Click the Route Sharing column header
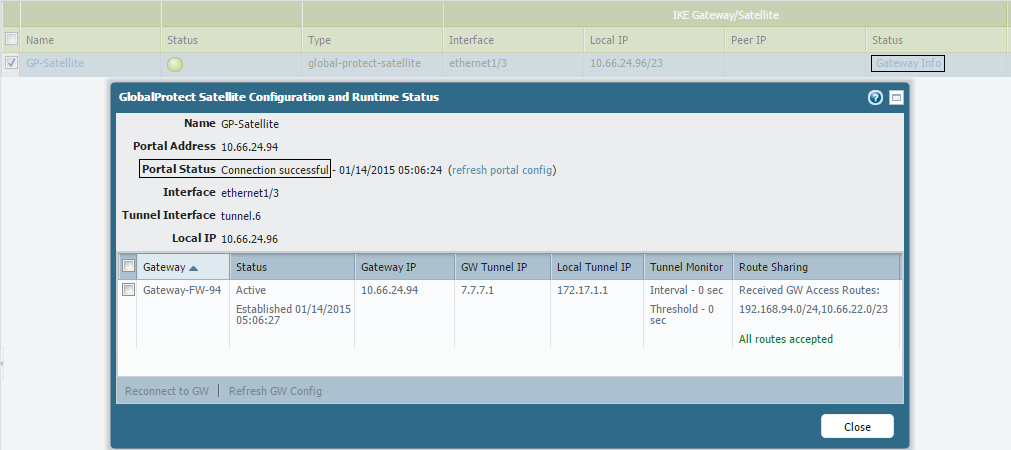This screenshot has width=1011, height=450. click(816, 267)
